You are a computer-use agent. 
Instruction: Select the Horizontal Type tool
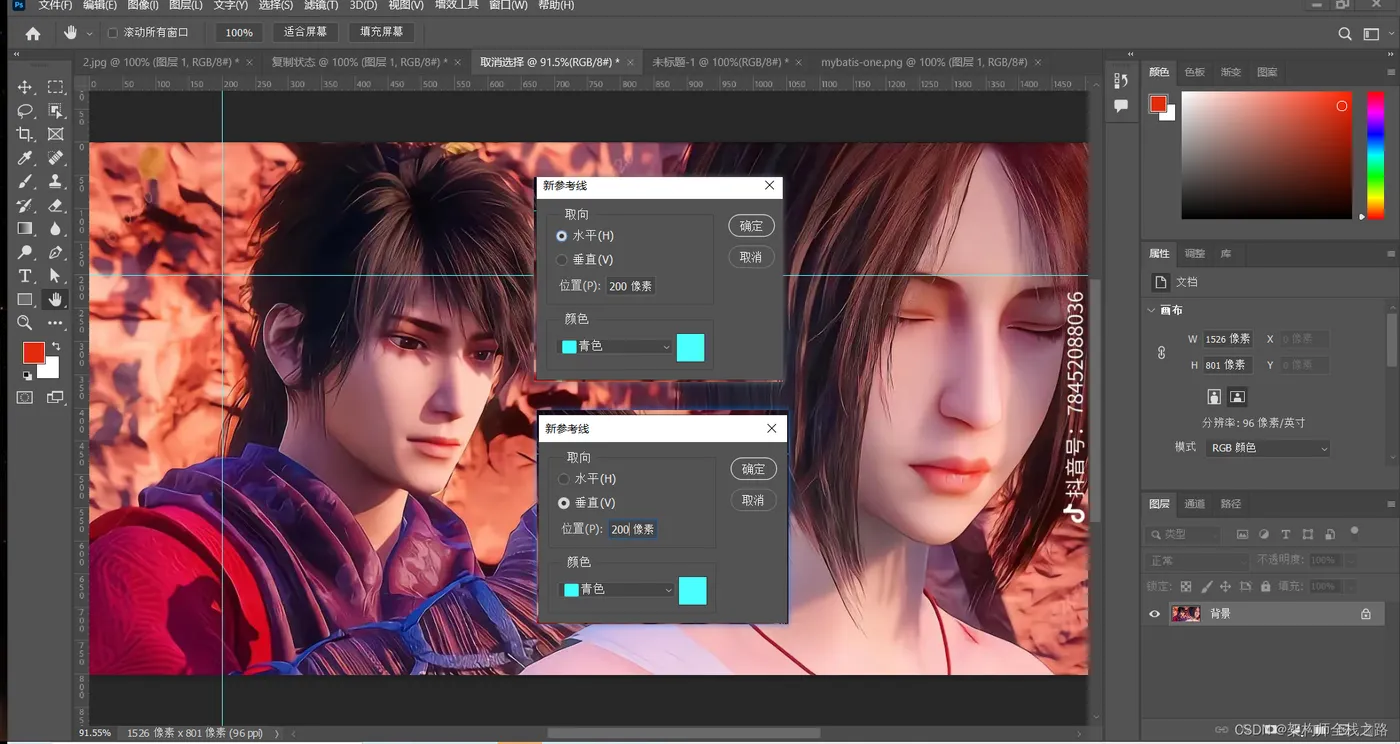coord(25,276)
